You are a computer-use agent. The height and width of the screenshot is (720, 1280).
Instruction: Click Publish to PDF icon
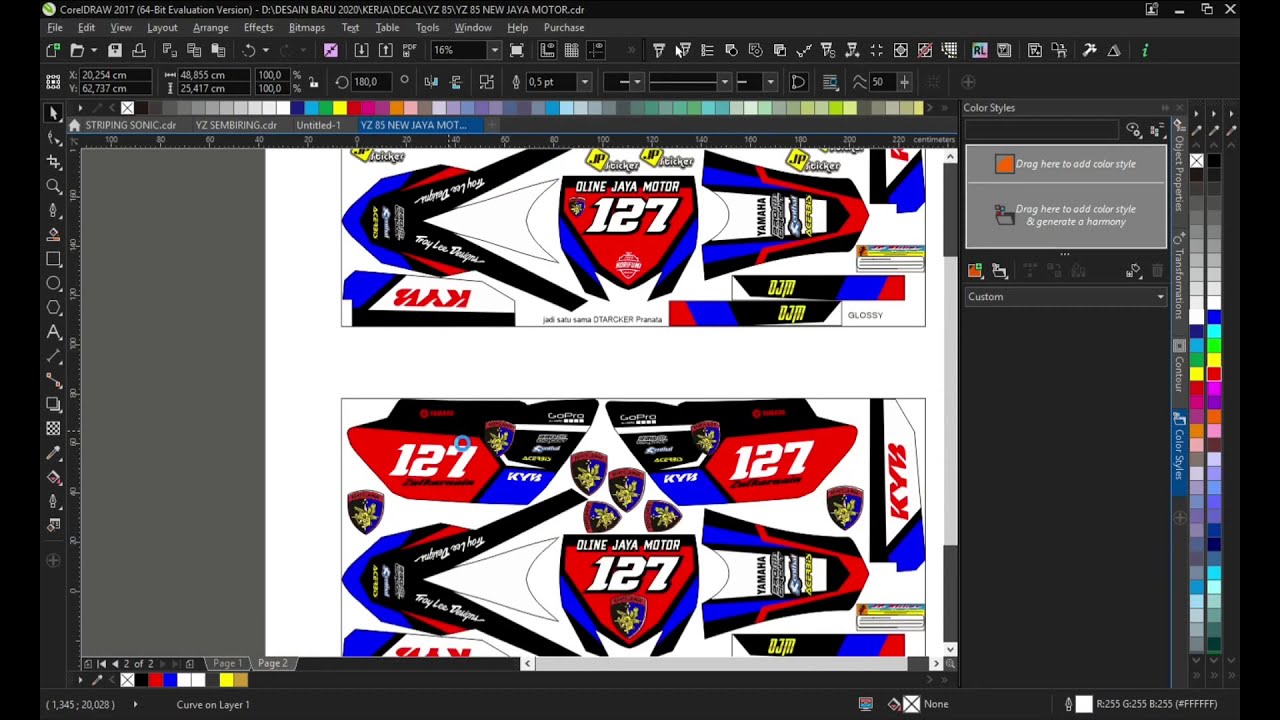409,50
